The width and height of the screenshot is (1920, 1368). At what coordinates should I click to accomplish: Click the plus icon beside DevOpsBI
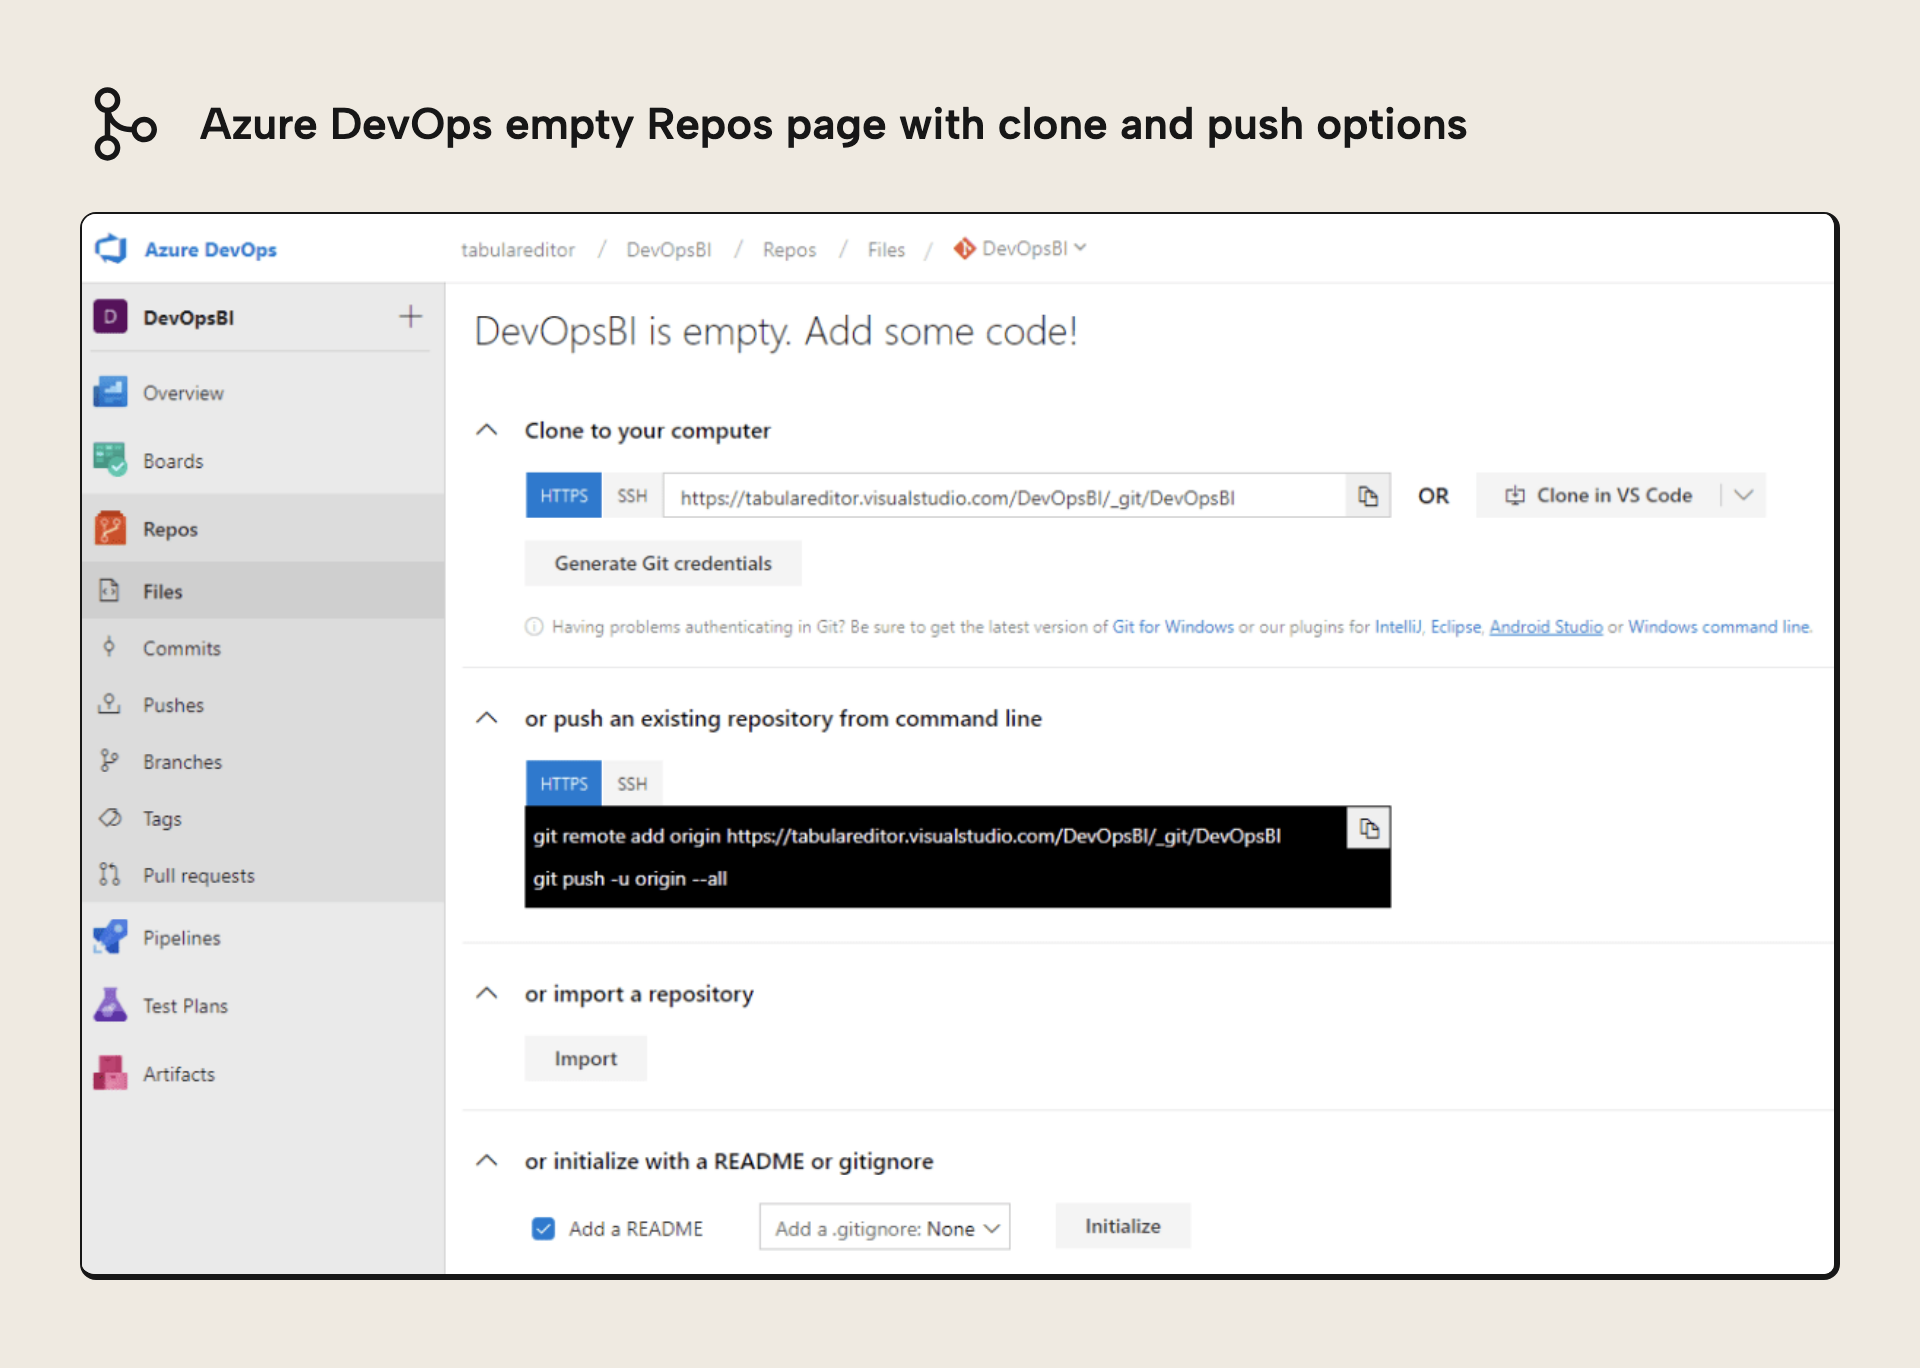click(x=410, y=317)
